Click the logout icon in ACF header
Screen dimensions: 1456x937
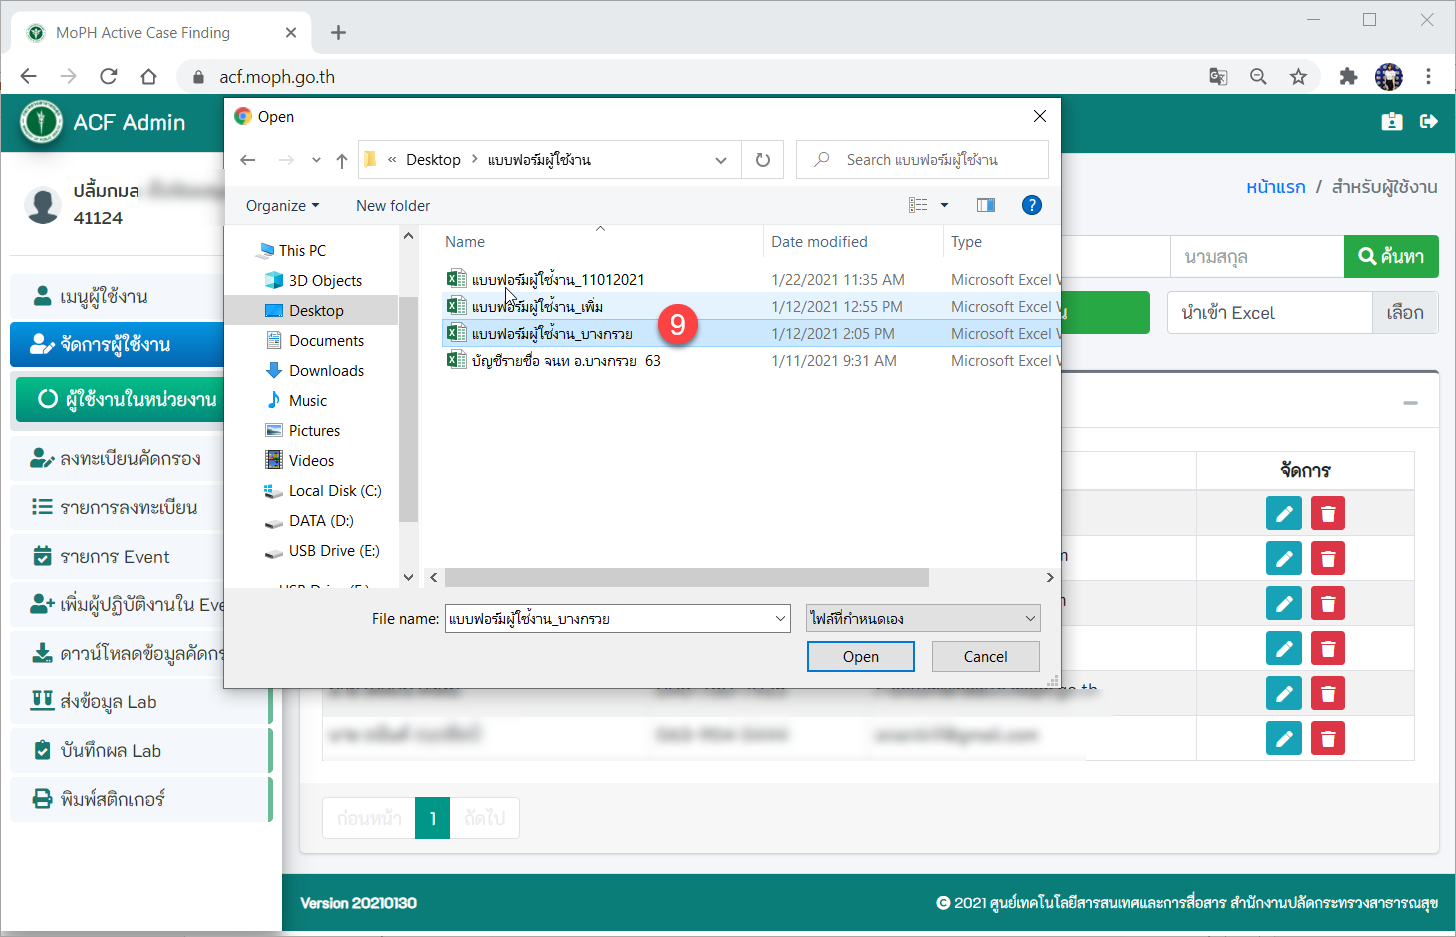pyautogui.click(x=1428, y=121)
